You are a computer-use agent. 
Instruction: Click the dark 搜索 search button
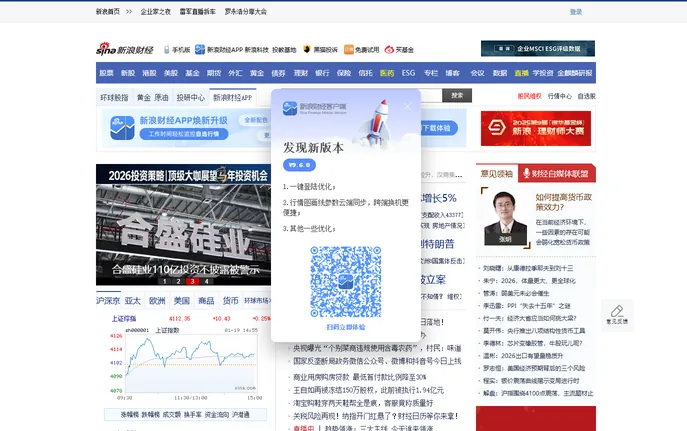(457, 95)
